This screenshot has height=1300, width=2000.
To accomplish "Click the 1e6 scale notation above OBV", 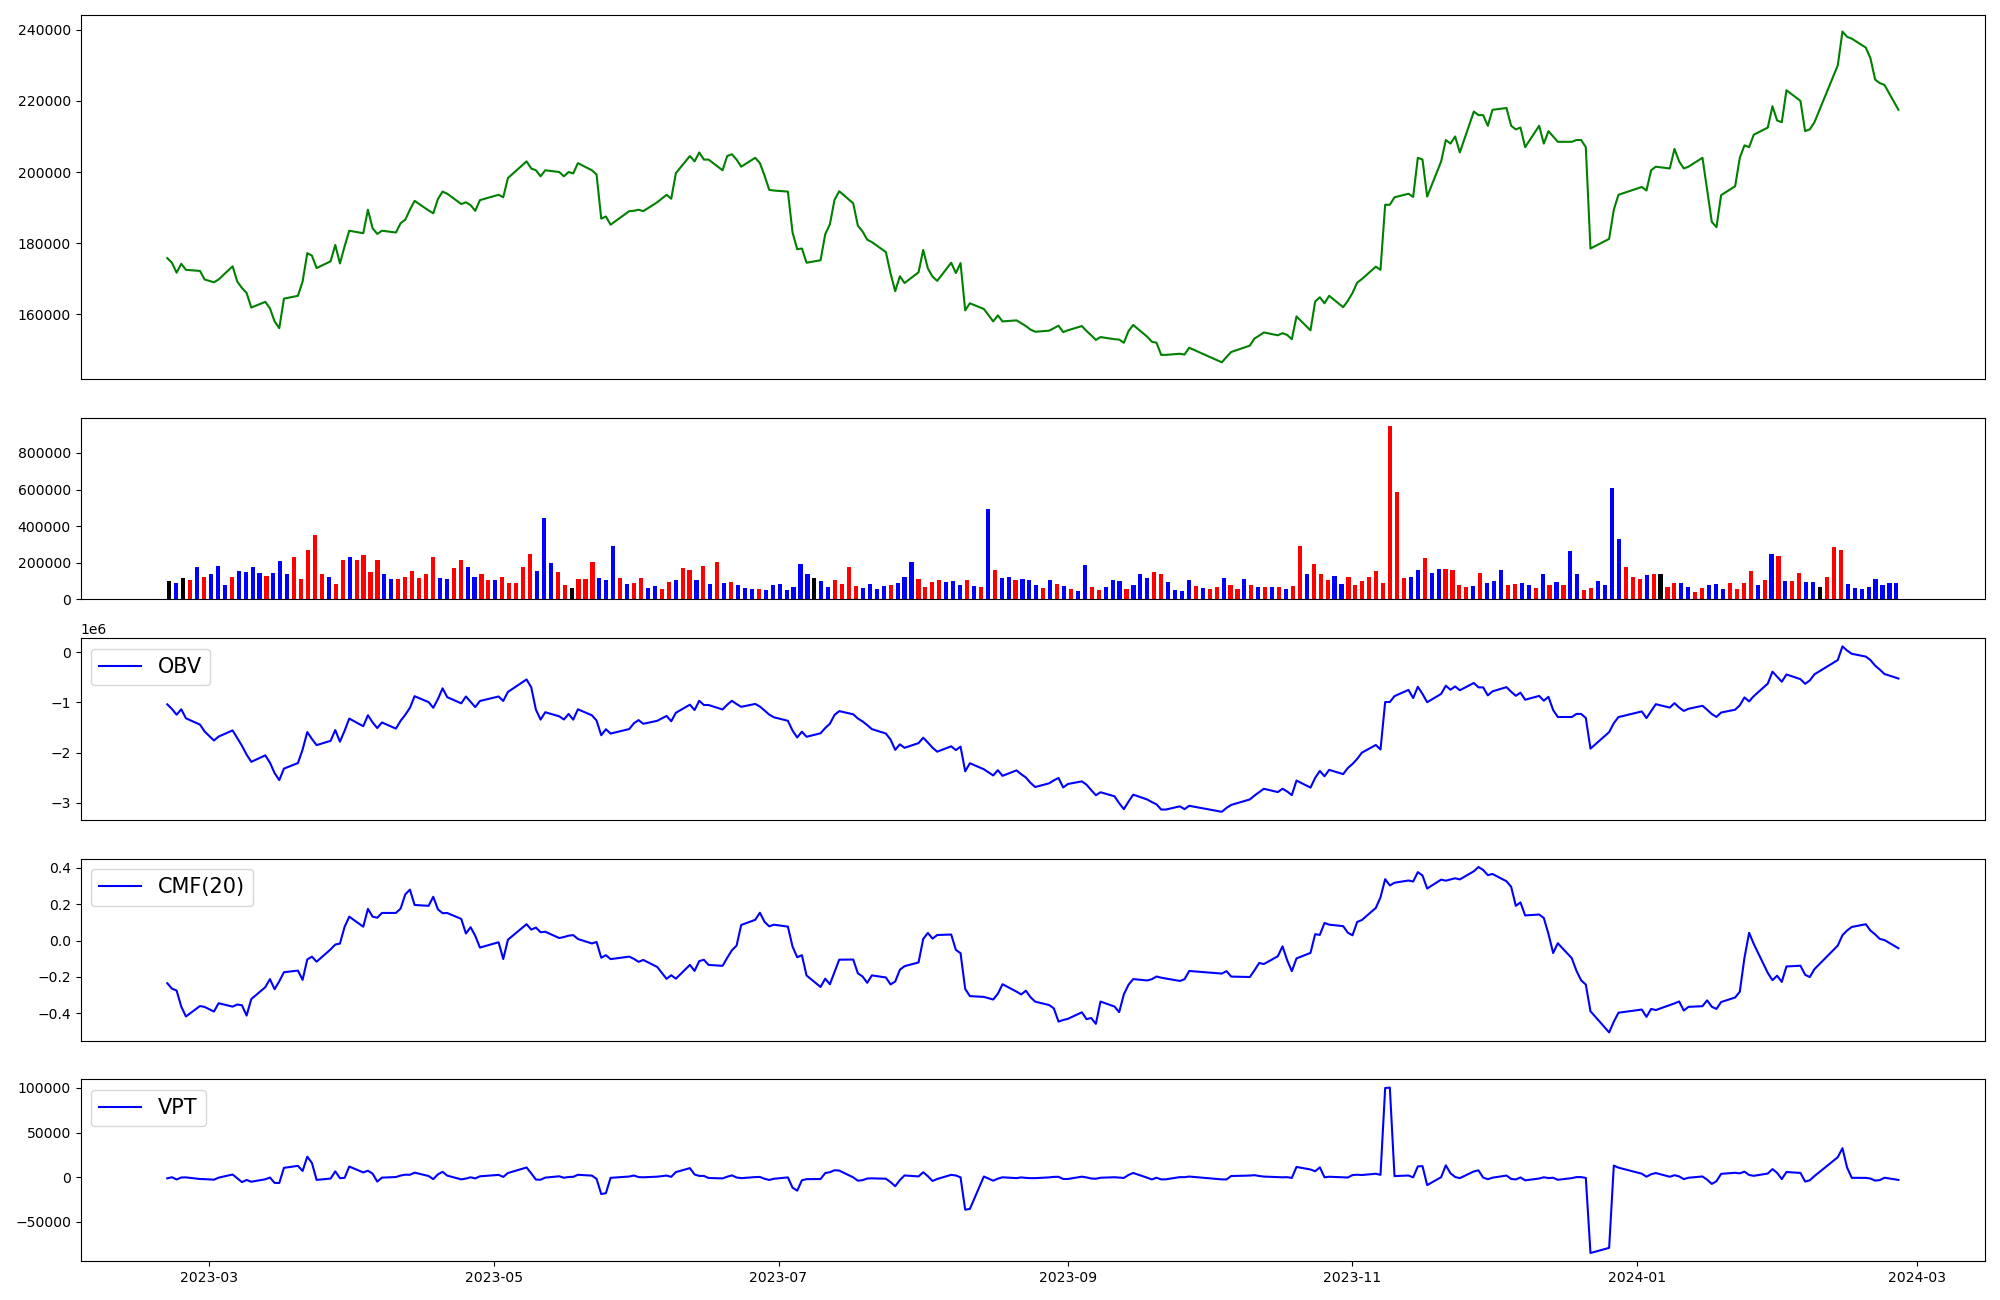I will coord(93,629).
